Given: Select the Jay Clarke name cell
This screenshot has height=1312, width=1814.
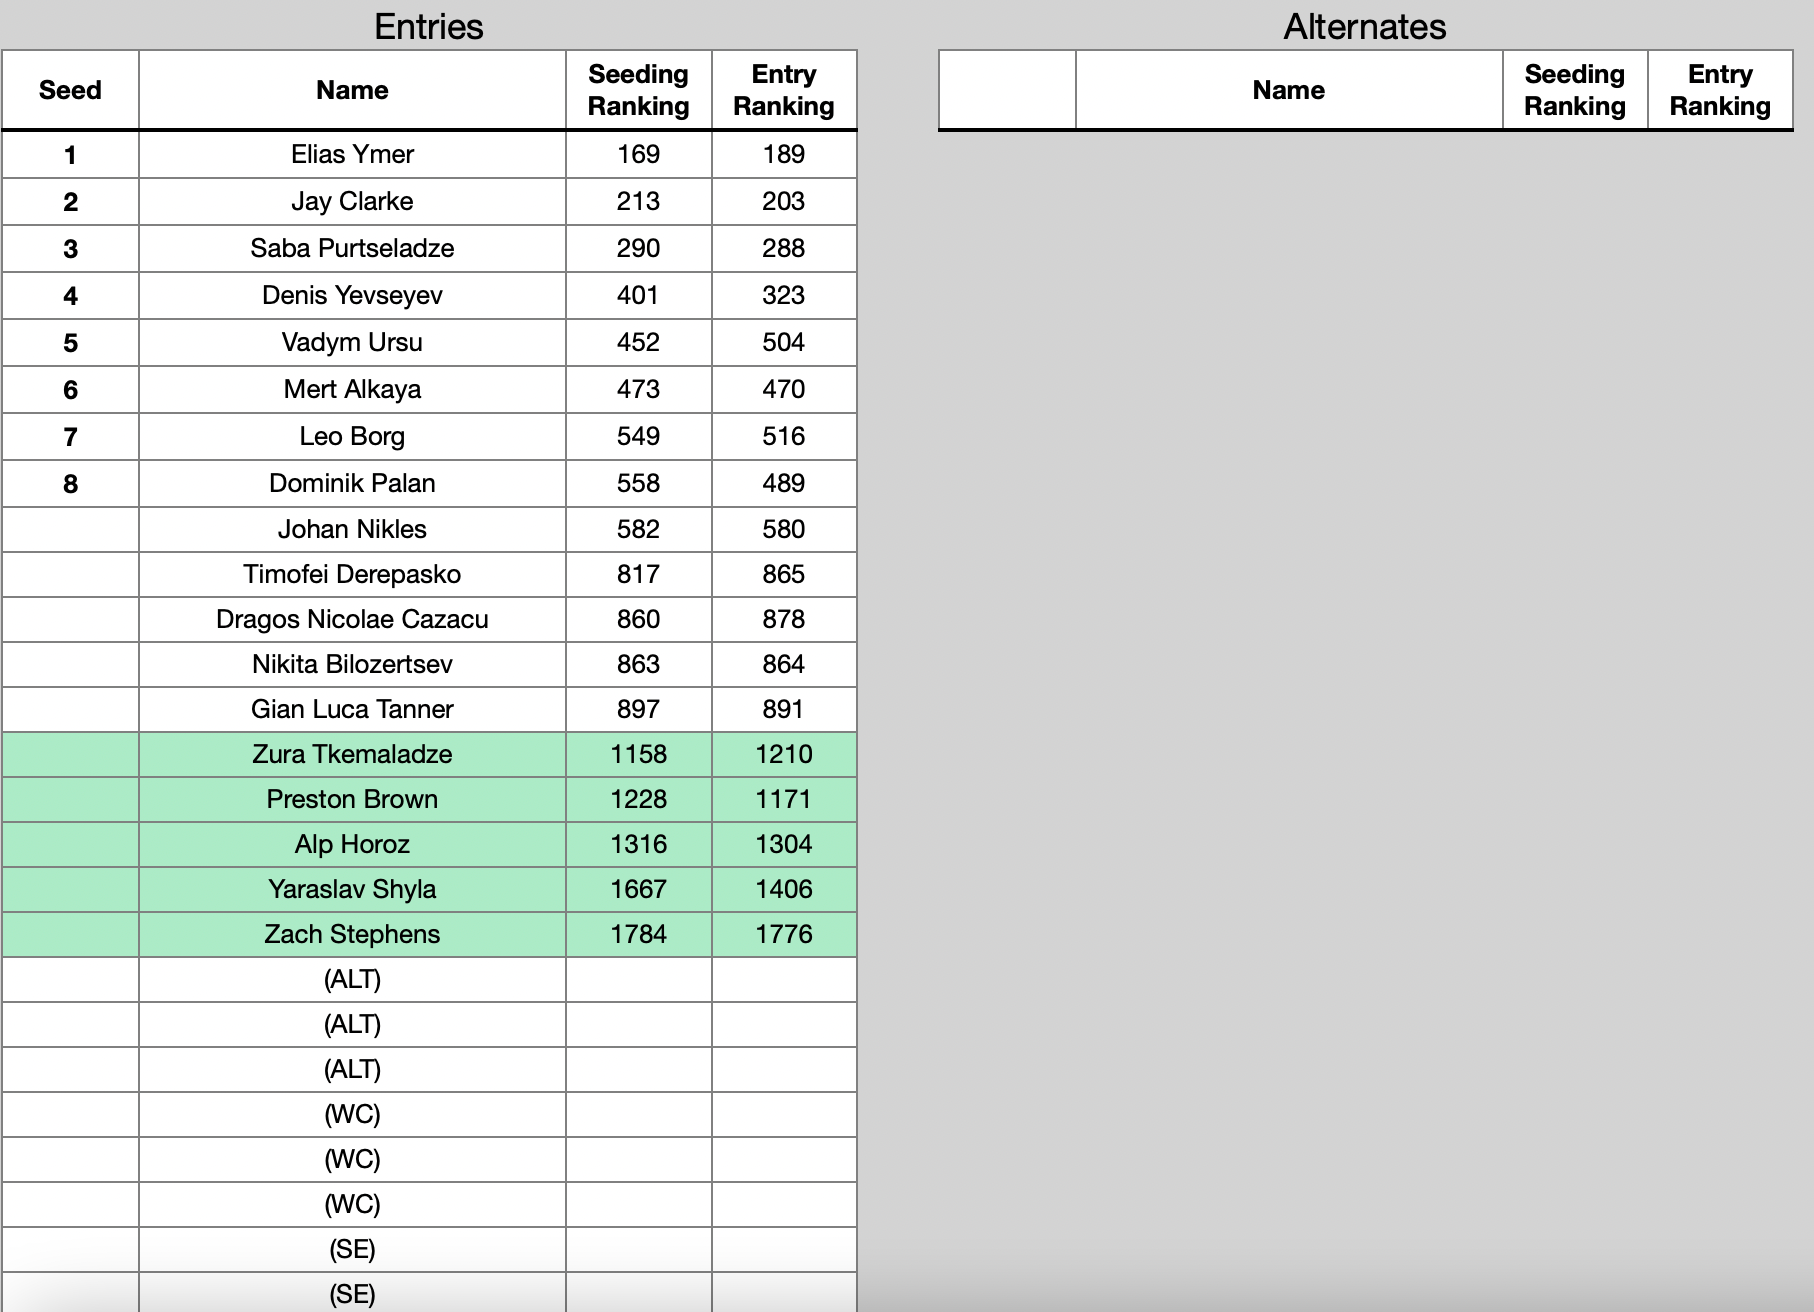Looking at the screenshot, I should tap(352, 202).
